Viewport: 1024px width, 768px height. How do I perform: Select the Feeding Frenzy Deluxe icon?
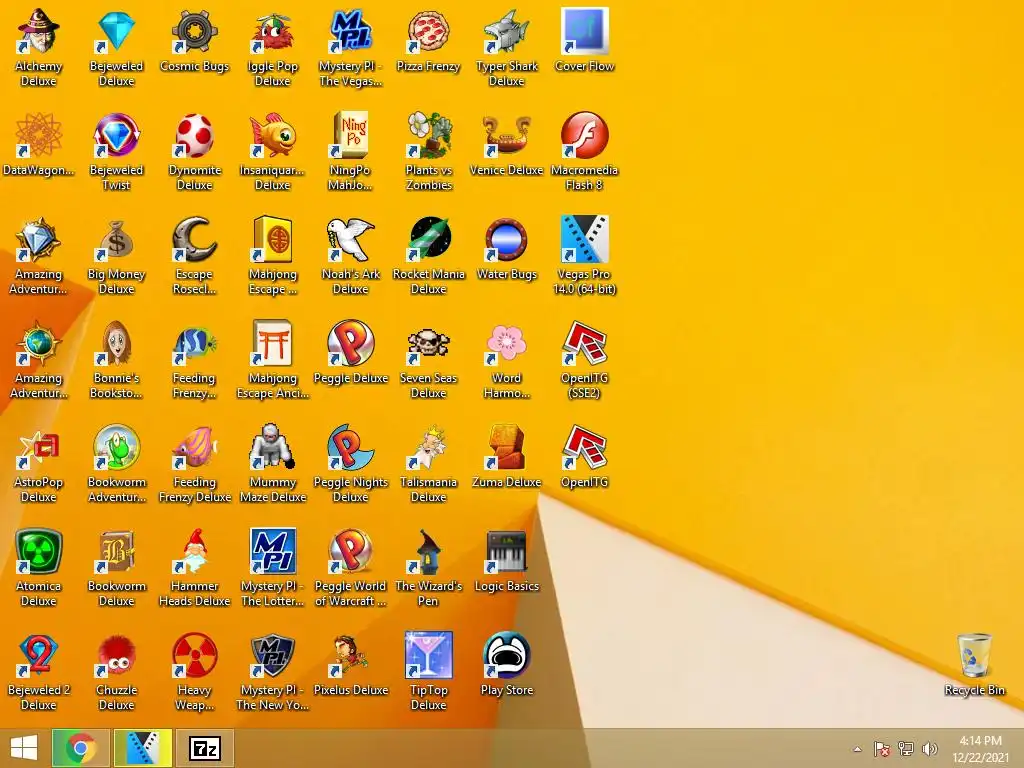tap(195, 447)
